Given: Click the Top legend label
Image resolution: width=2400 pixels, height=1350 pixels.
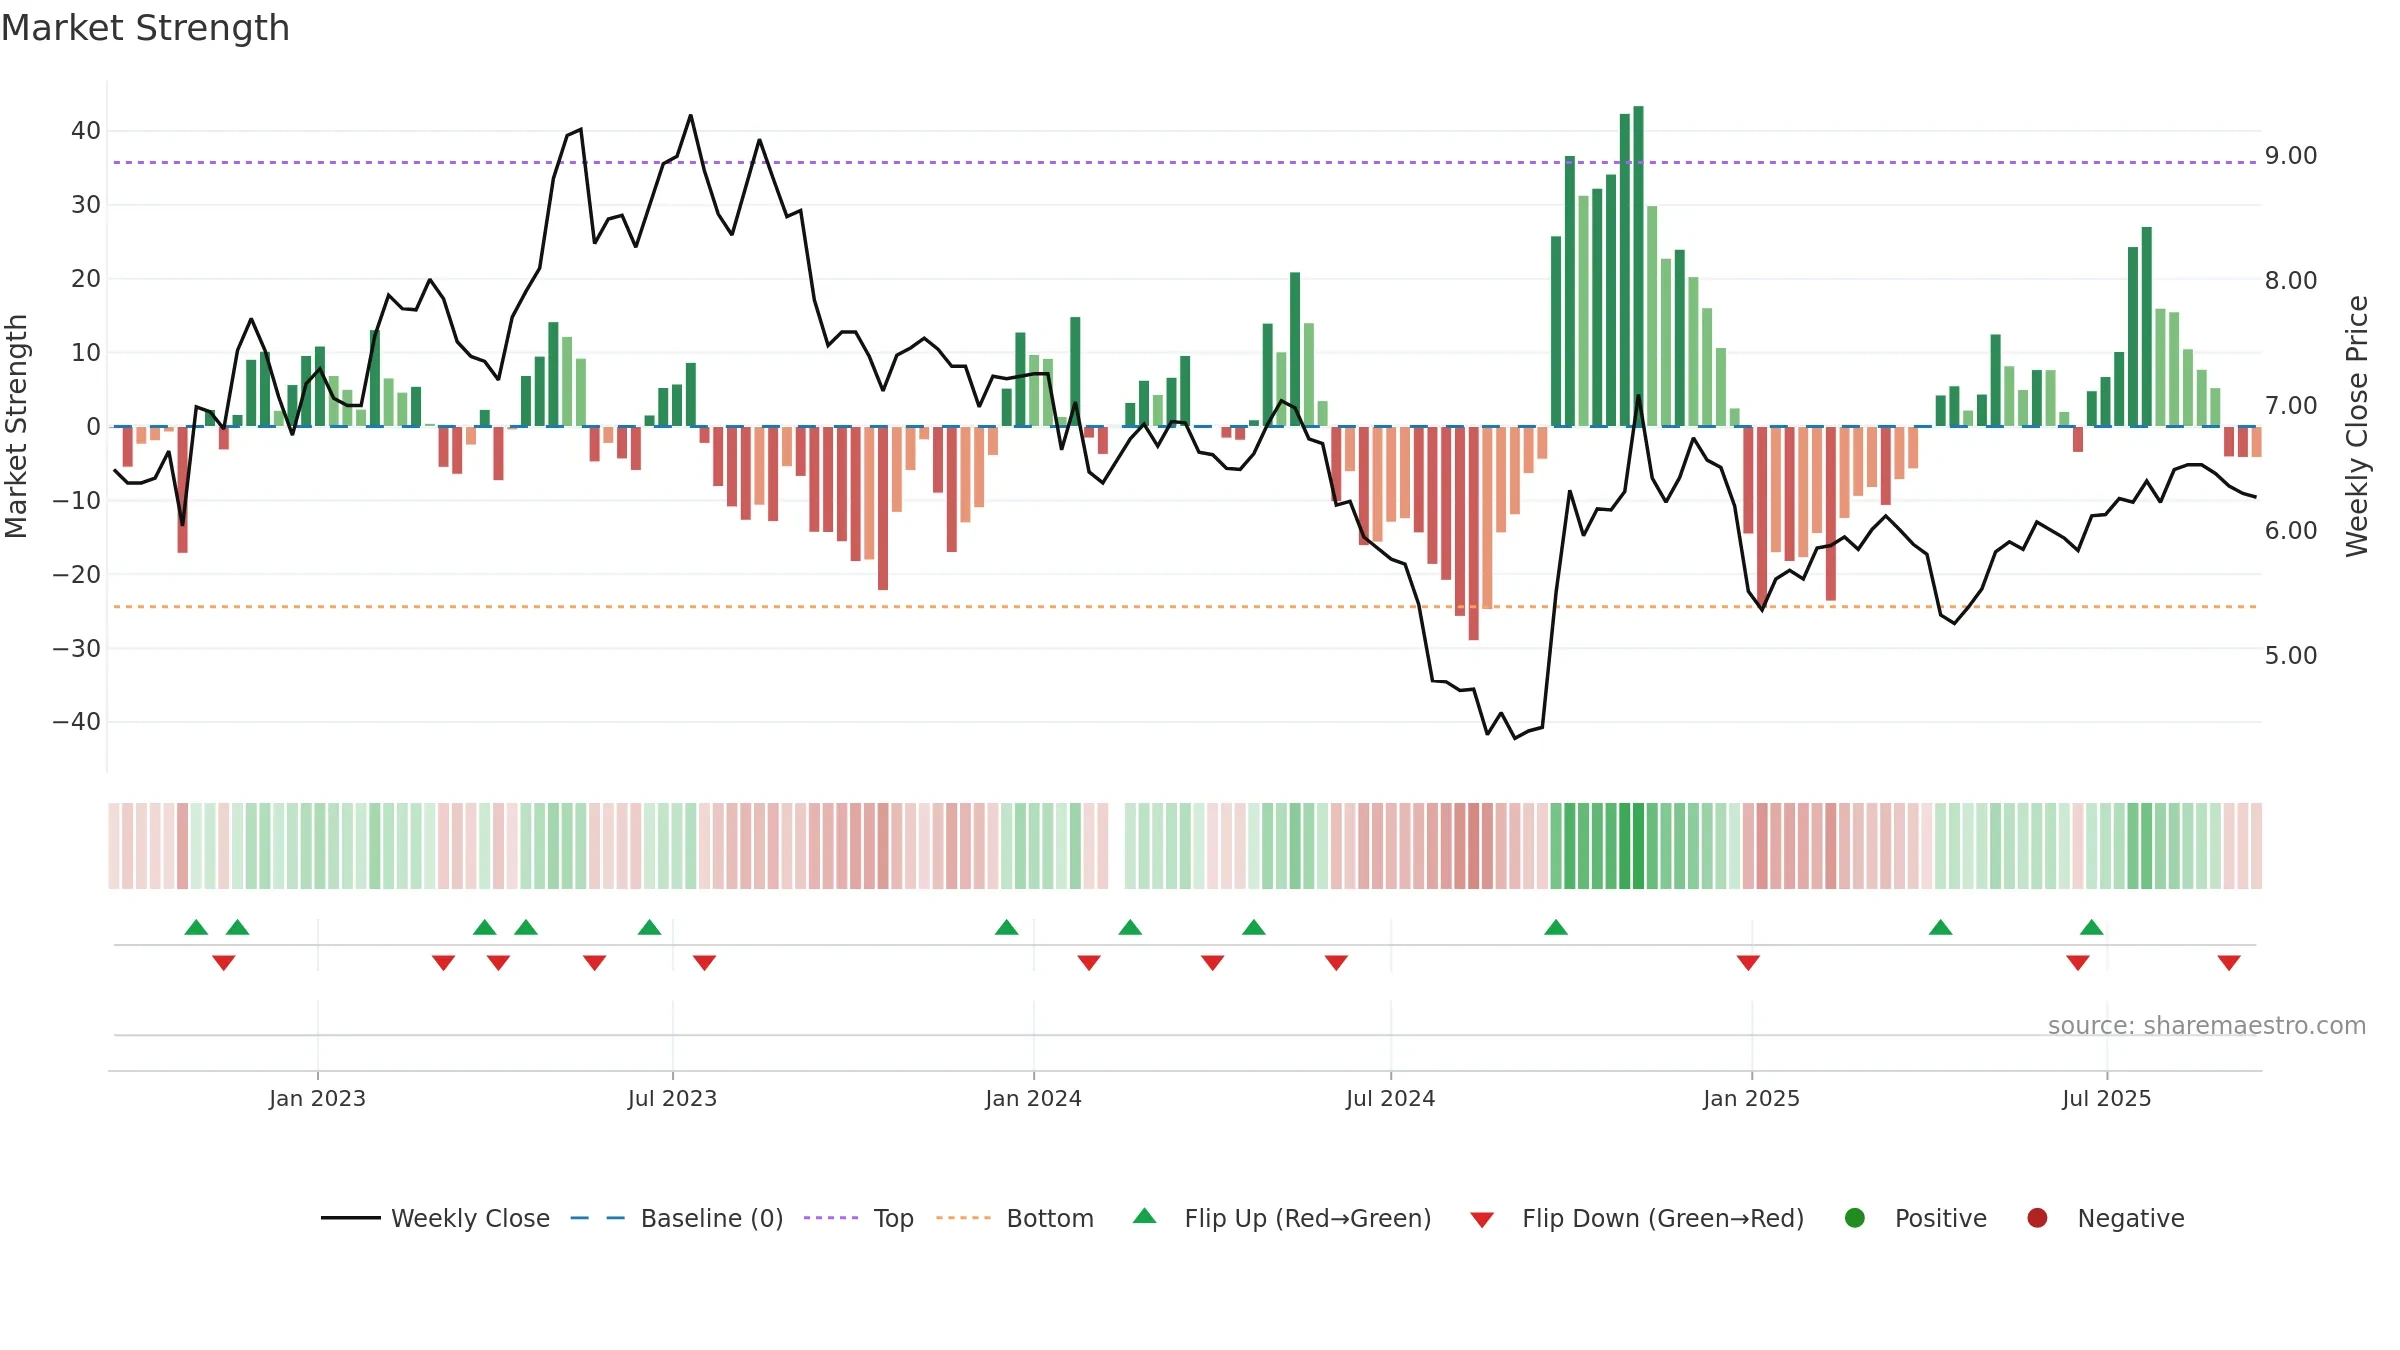Looking at the screenshot, I should click(893, 1218).
